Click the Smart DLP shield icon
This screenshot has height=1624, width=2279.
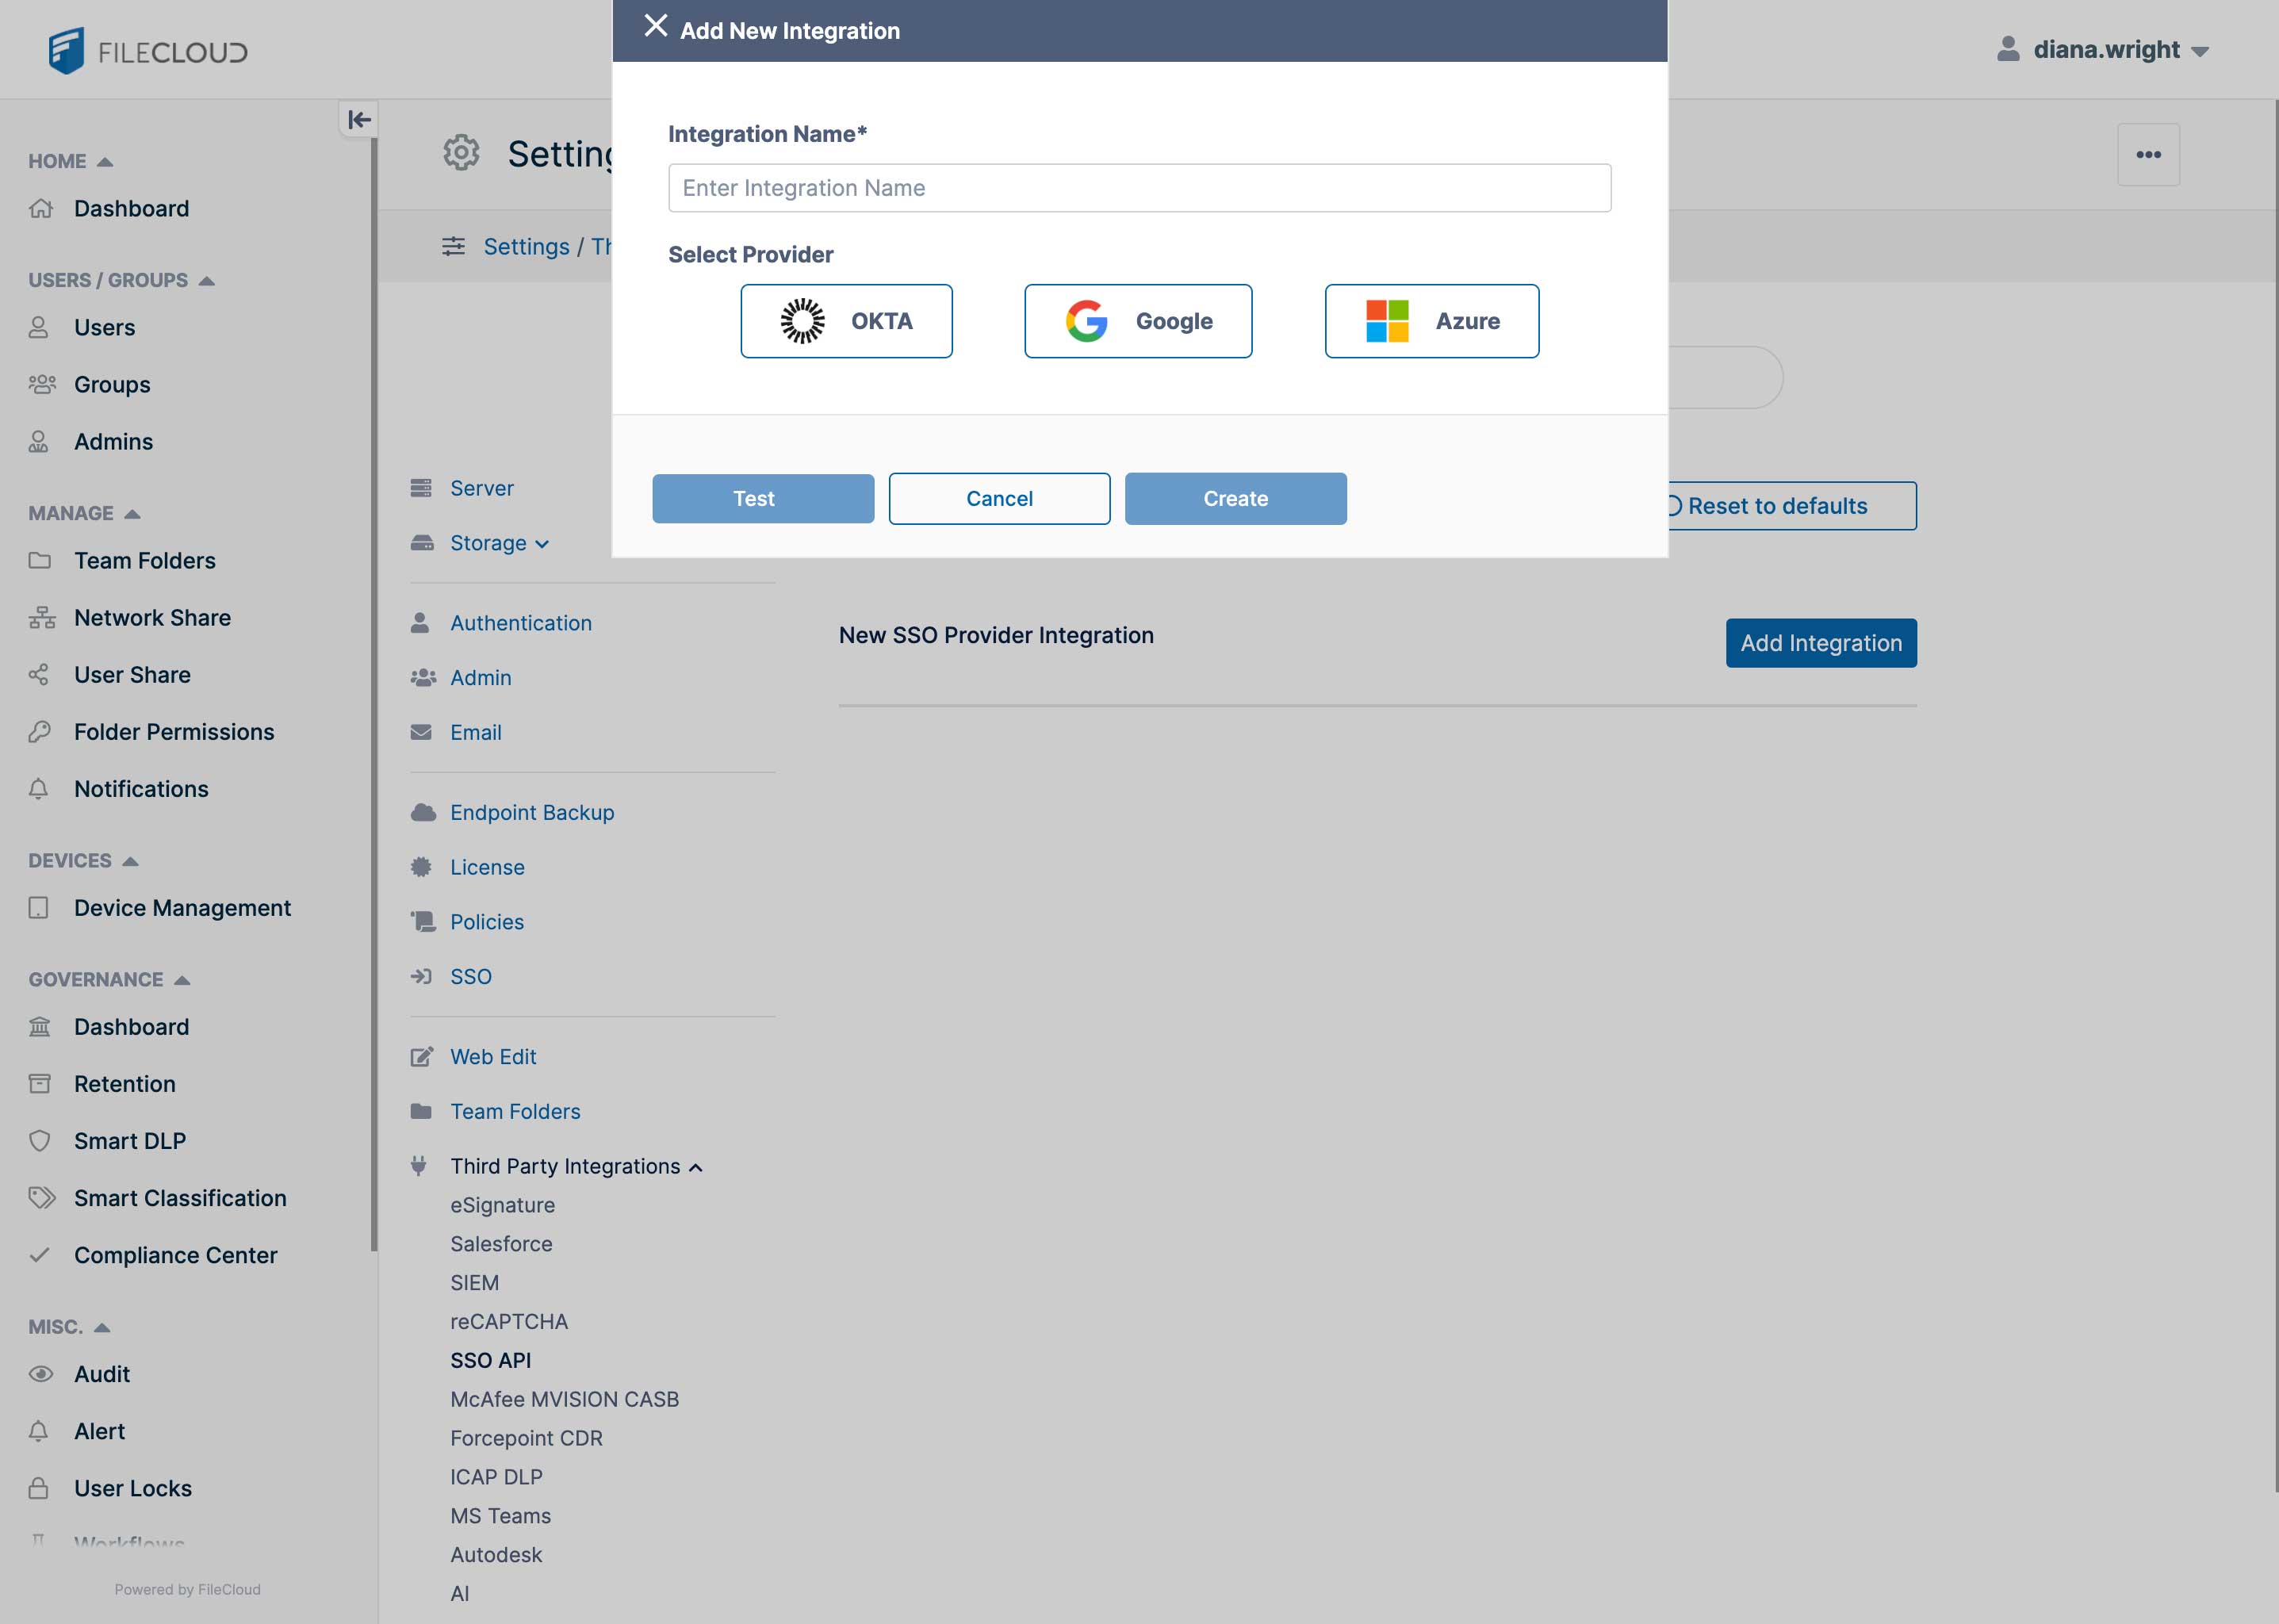click(40, 1140)
